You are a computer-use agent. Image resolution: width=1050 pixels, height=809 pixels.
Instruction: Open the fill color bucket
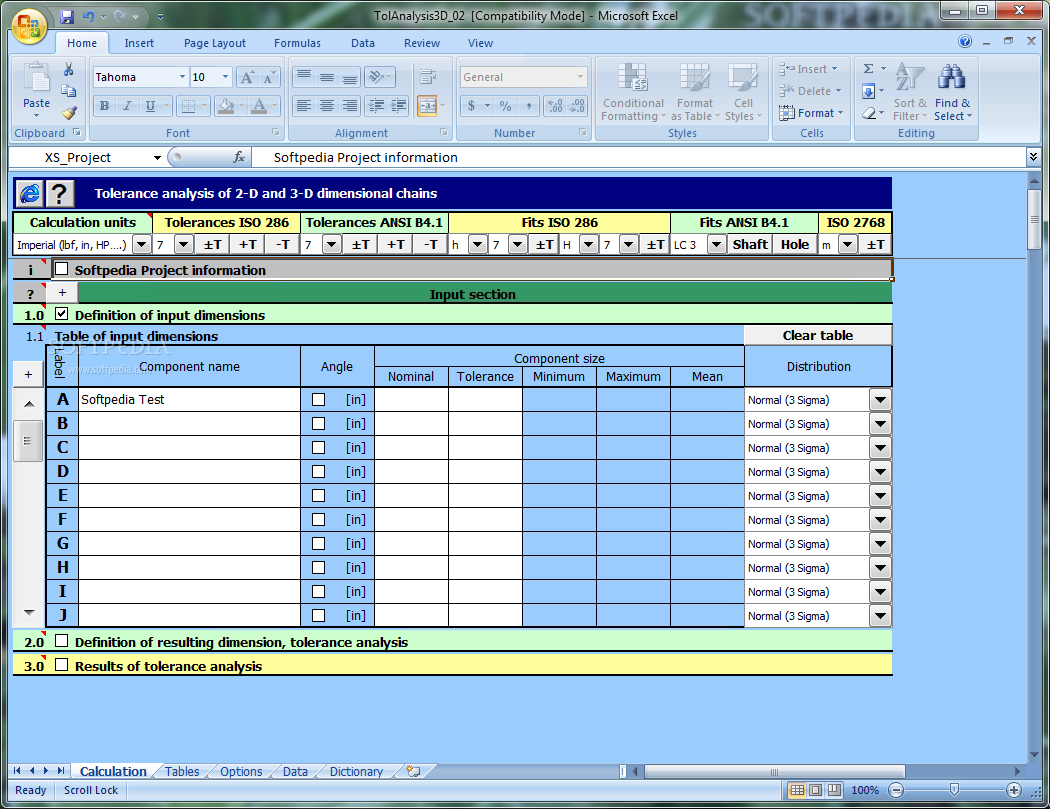[x=226, y=106]
